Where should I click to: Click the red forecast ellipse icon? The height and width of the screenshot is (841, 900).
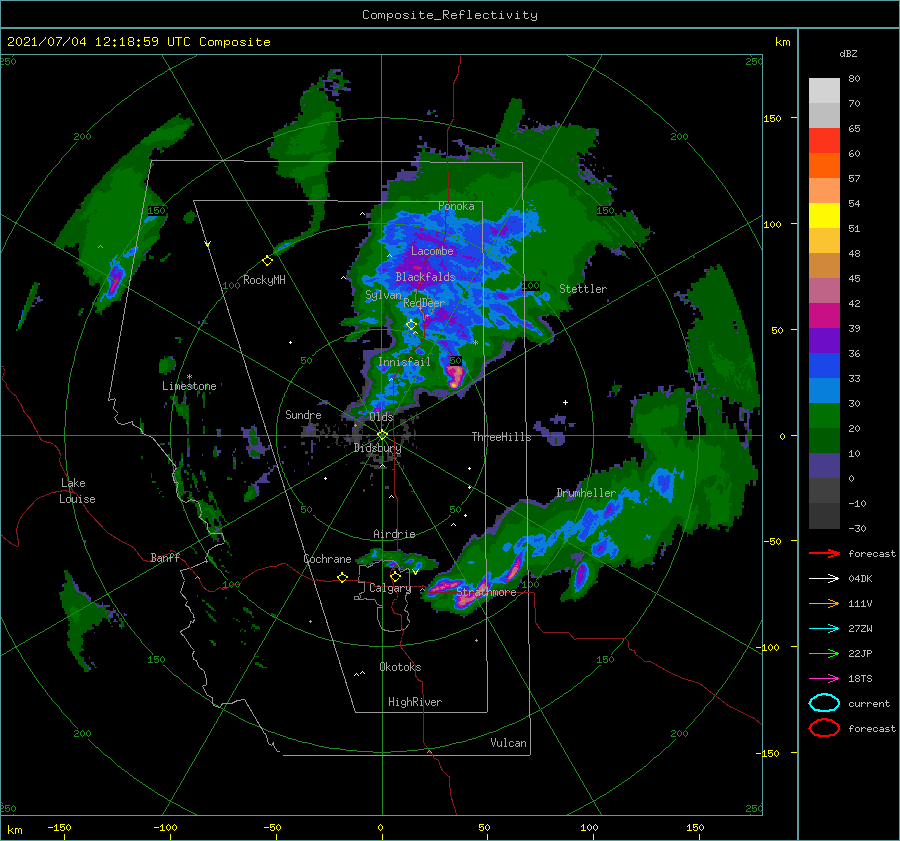[824, 728]
